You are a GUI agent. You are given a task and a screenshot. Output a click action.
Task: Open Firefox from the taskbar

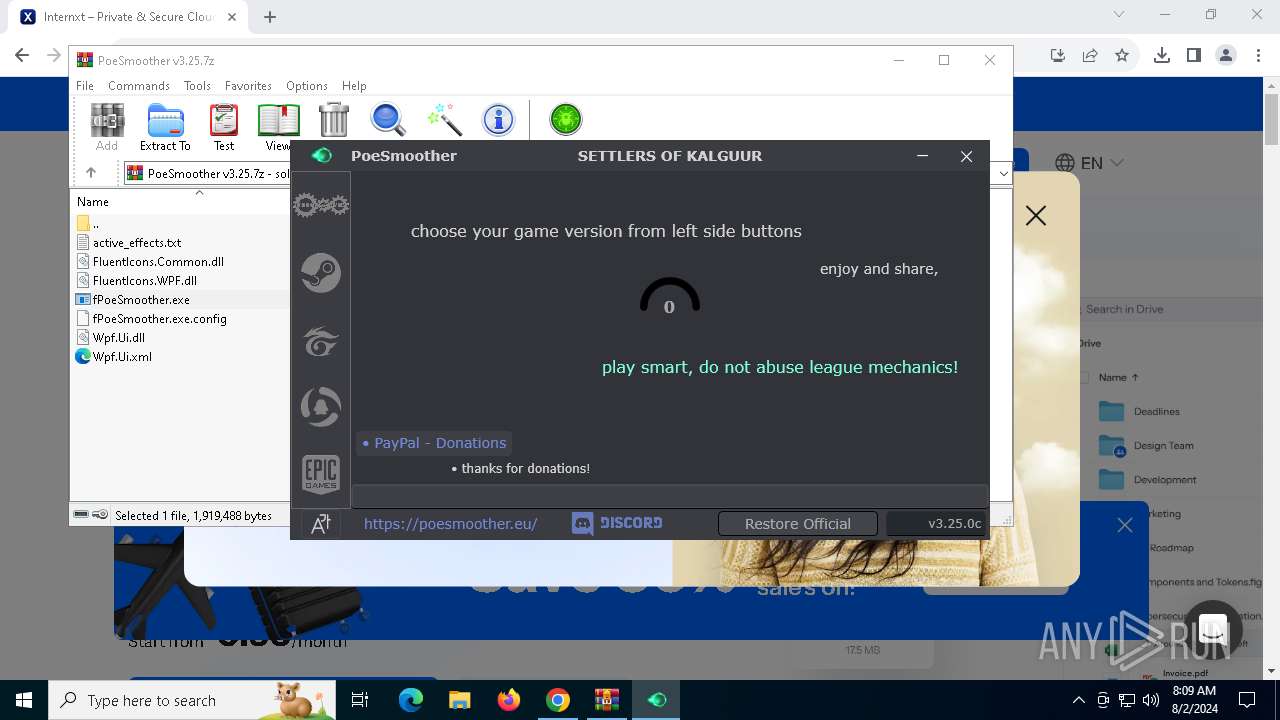[509, 700]
